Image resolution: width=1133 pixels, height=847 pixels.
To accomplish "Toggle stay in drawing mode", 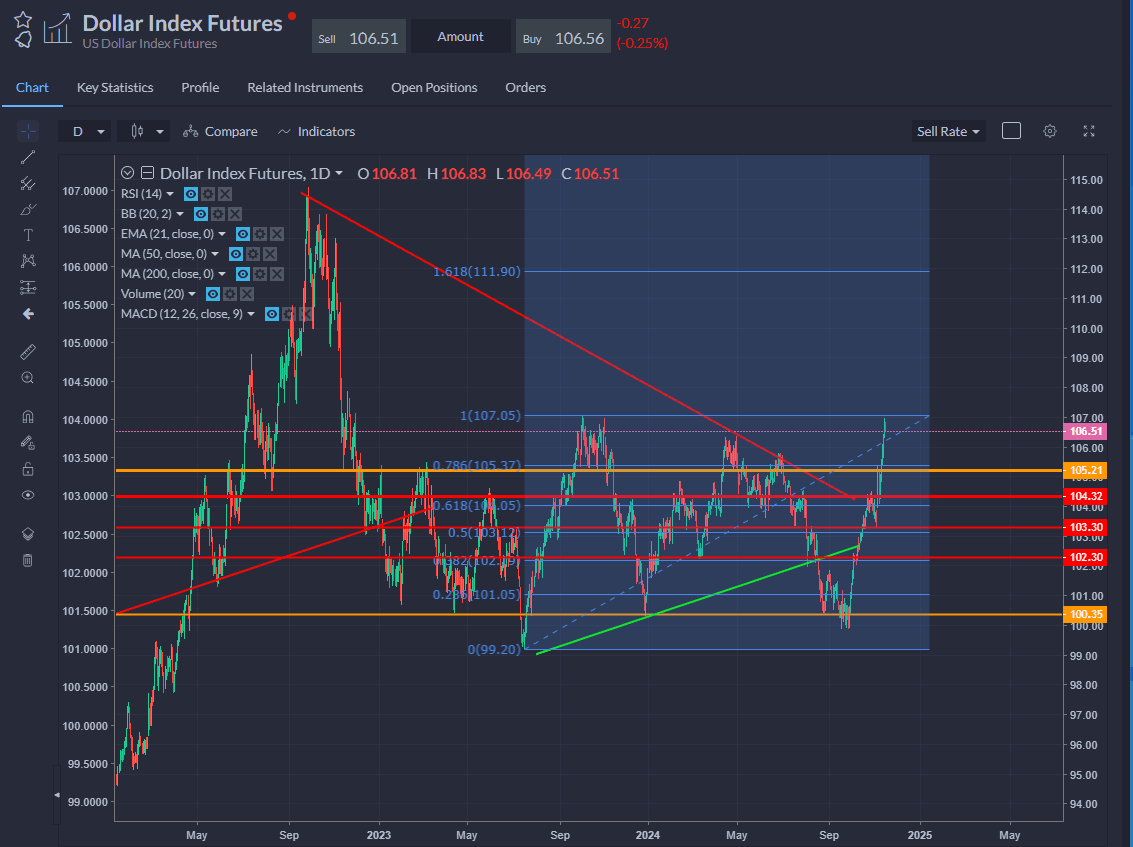I will (x=28, y=442).
